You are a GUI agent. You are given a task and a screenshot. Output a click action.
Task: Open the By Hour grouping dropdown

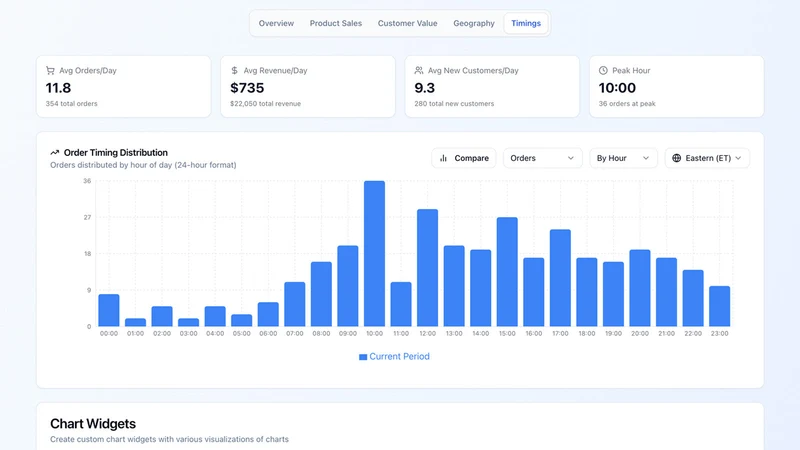tap(622, 158)
